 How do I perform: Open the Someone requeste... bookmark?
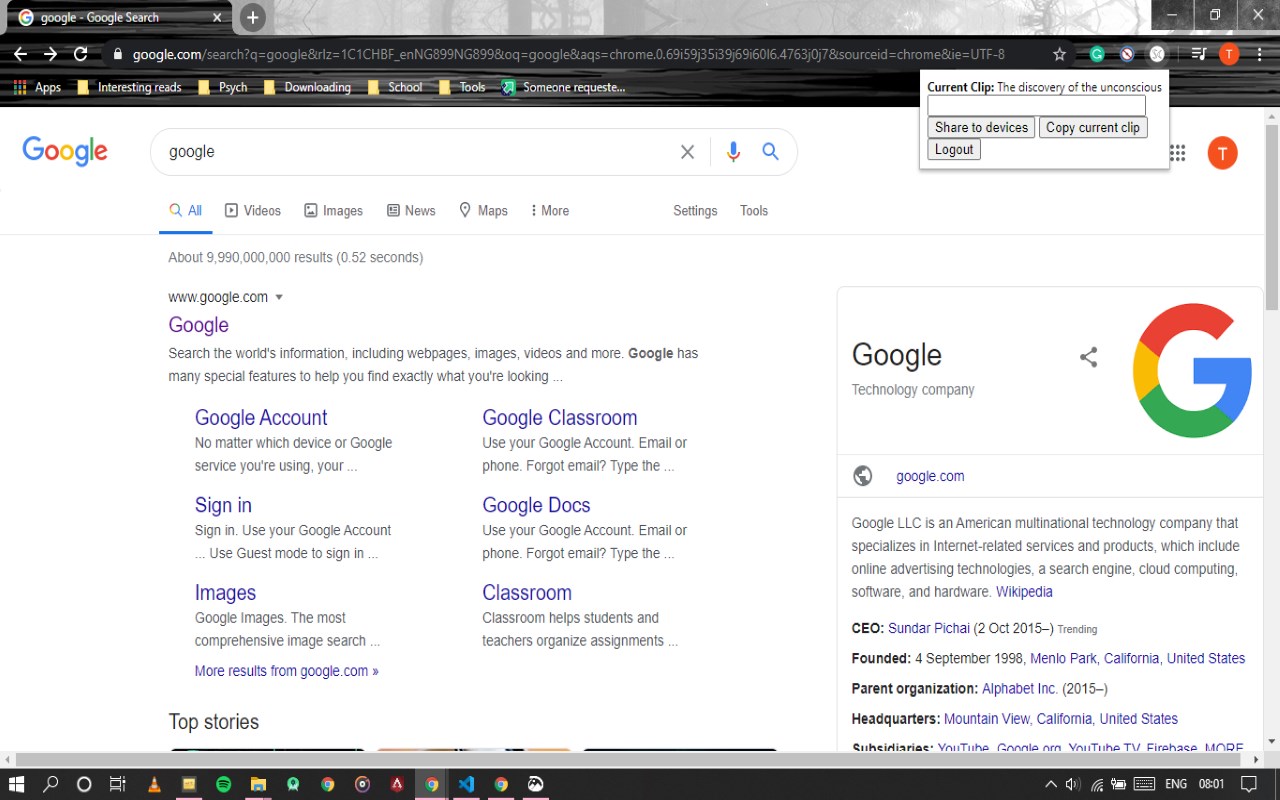pos(564,87)
